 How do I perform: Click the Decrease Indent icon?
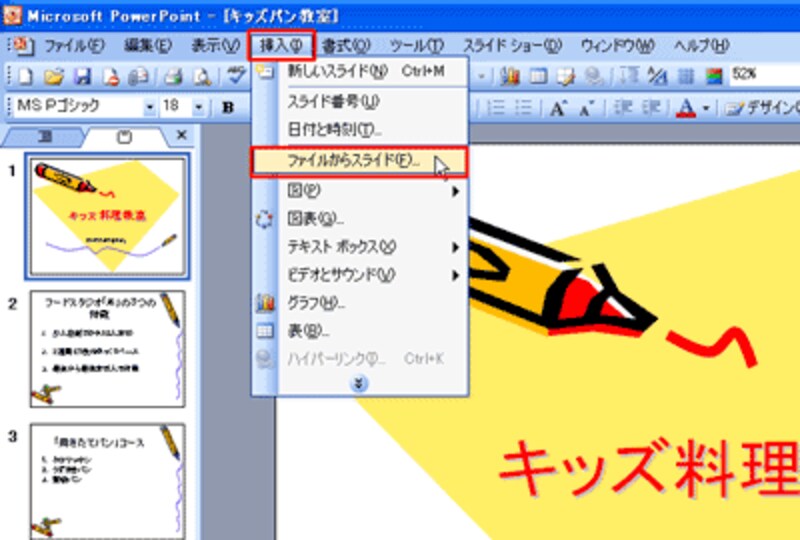tap(622, 108)
